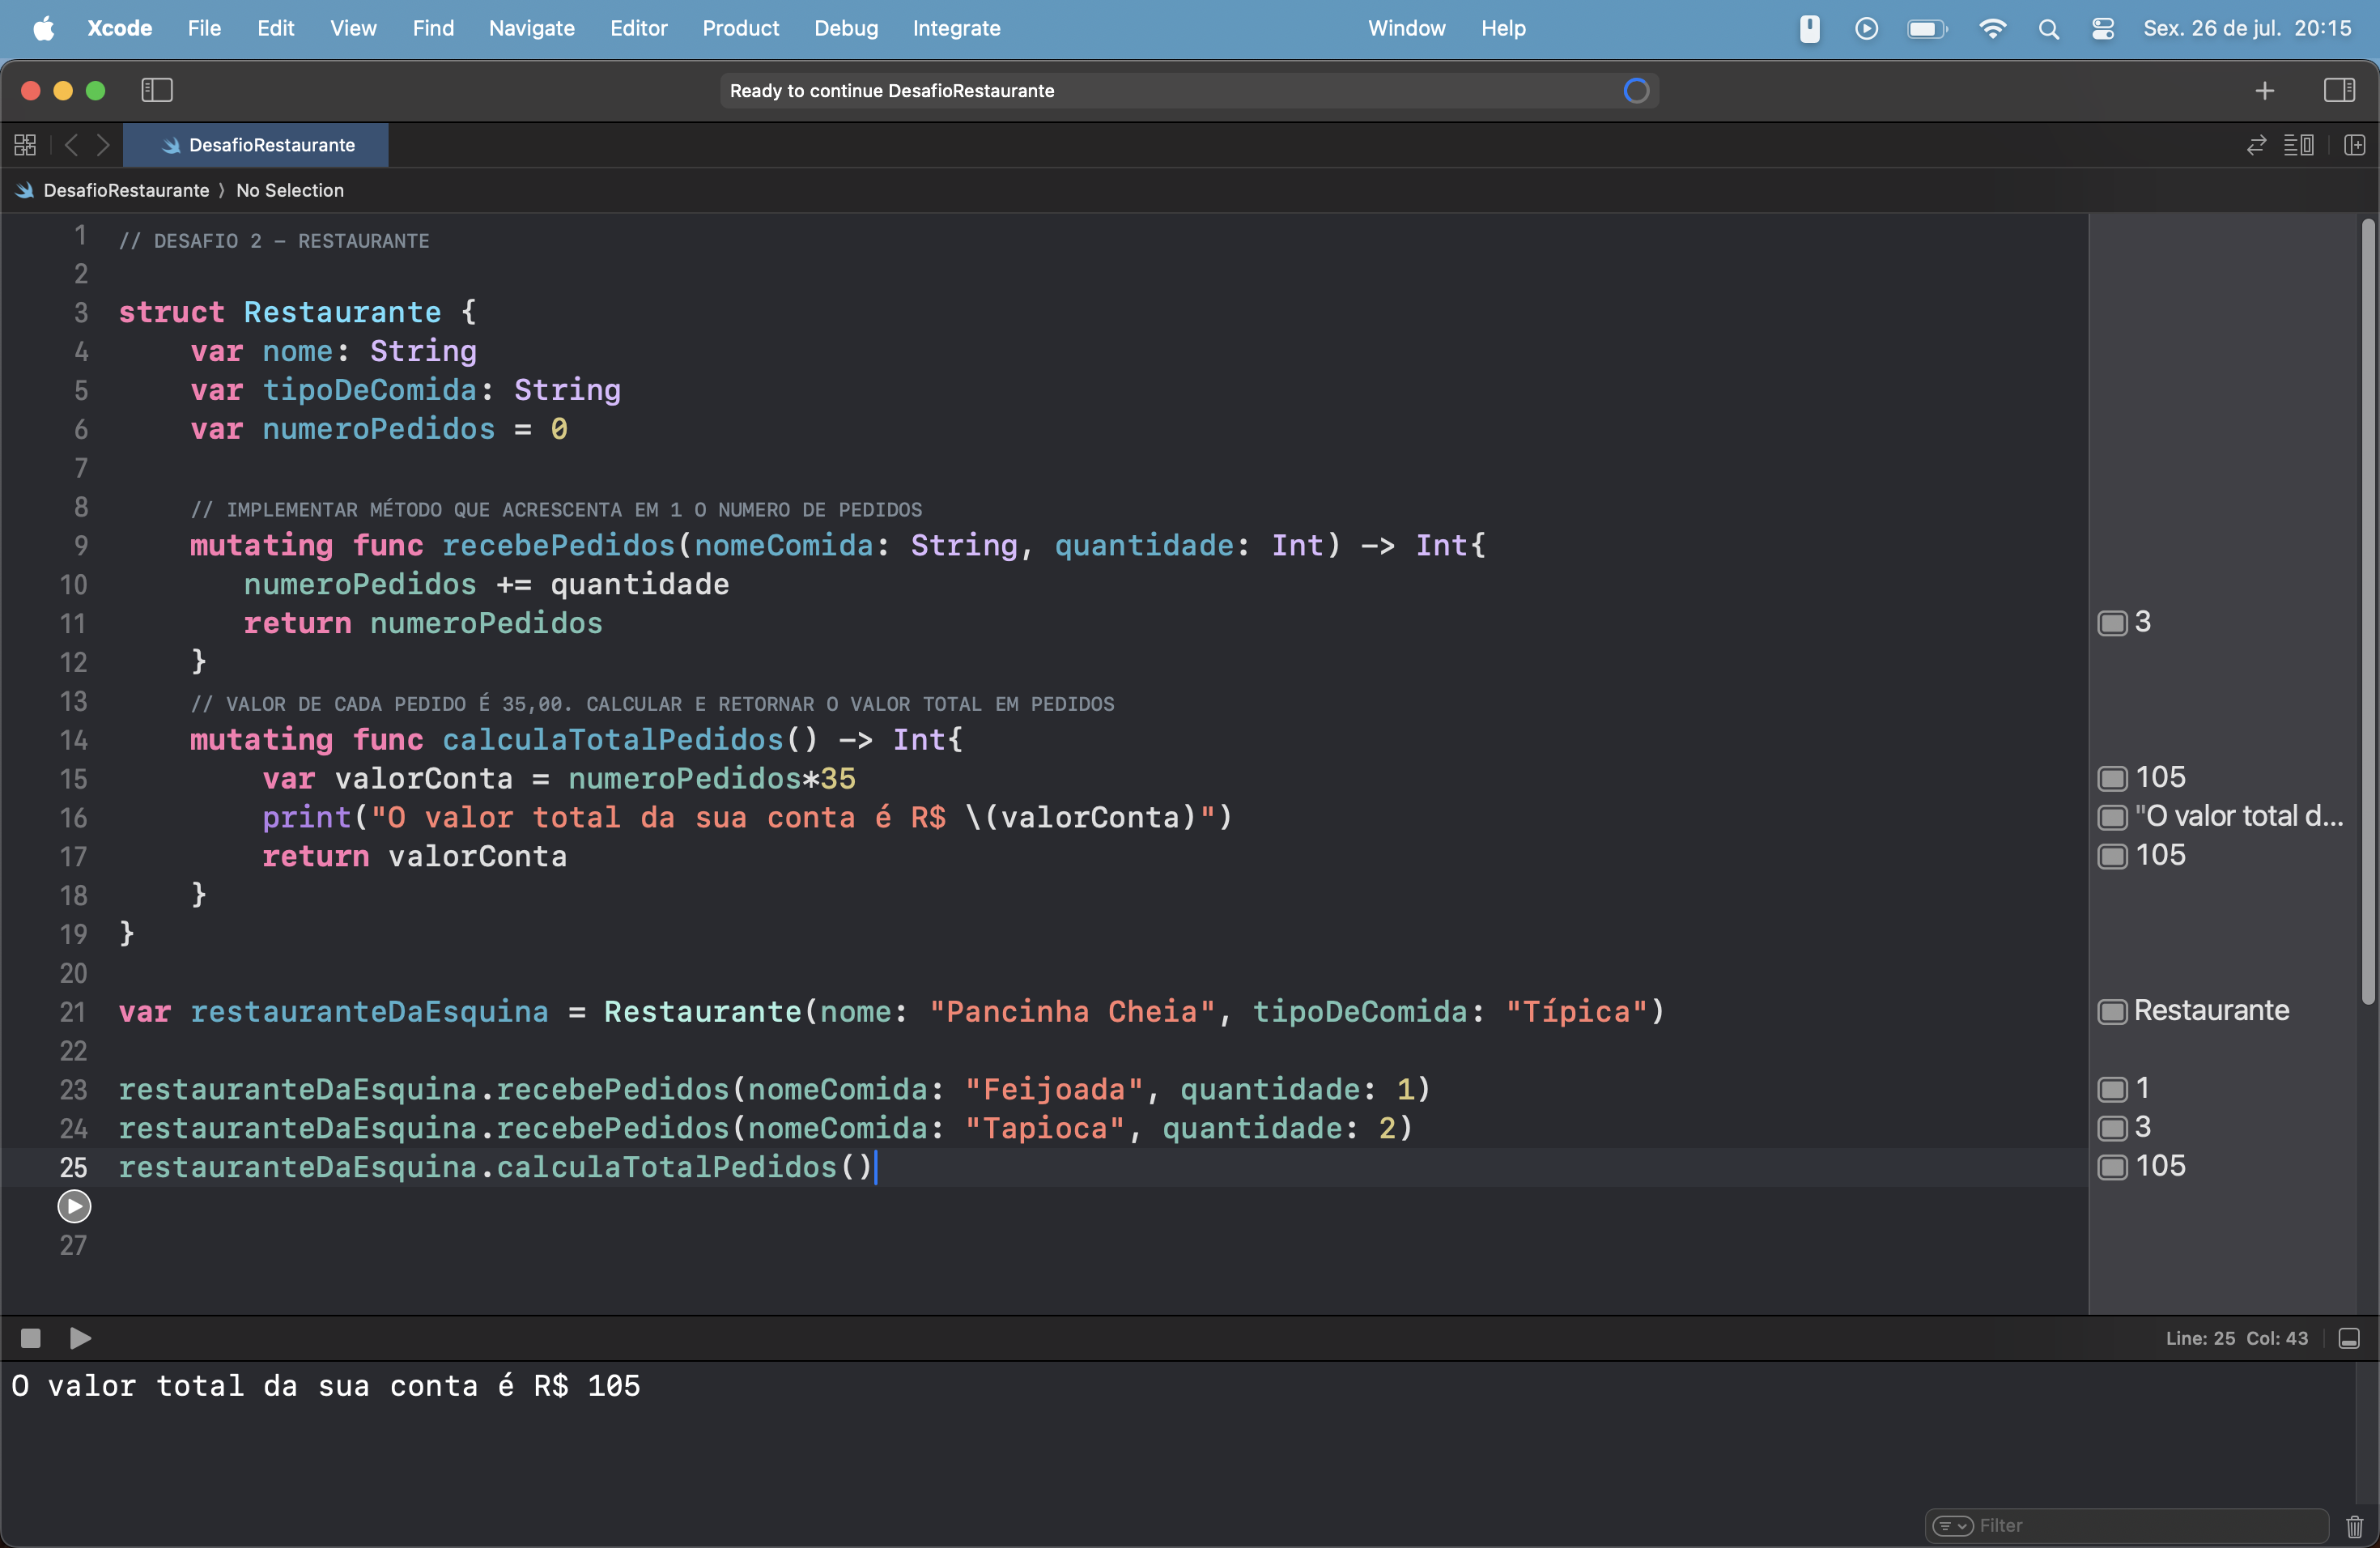Viewport: 2380px width, 1548px height.
Task: Click the add tab button top right
Action: click(2263, 90)
